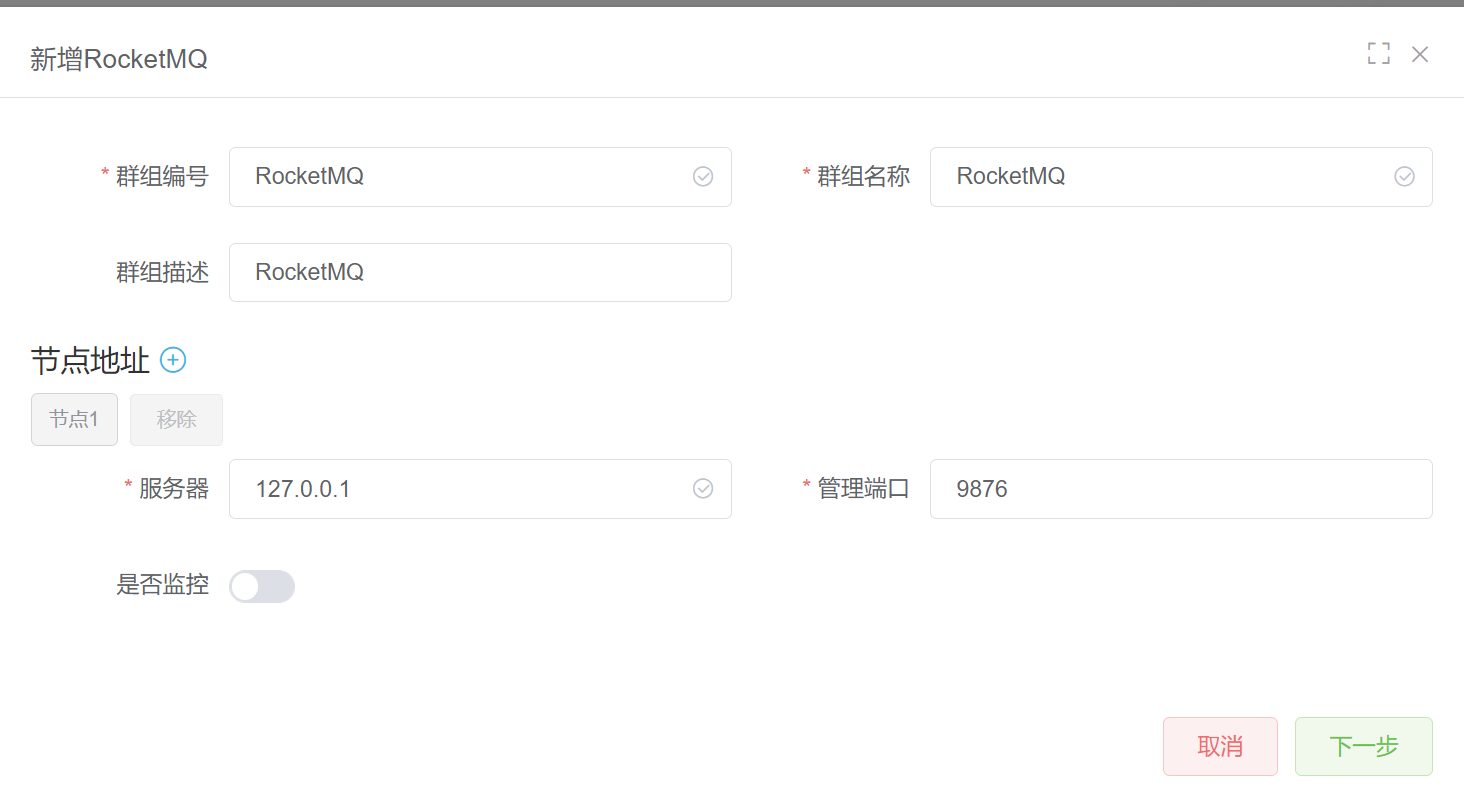Click the 节点地址 section heading

[90, 361]
